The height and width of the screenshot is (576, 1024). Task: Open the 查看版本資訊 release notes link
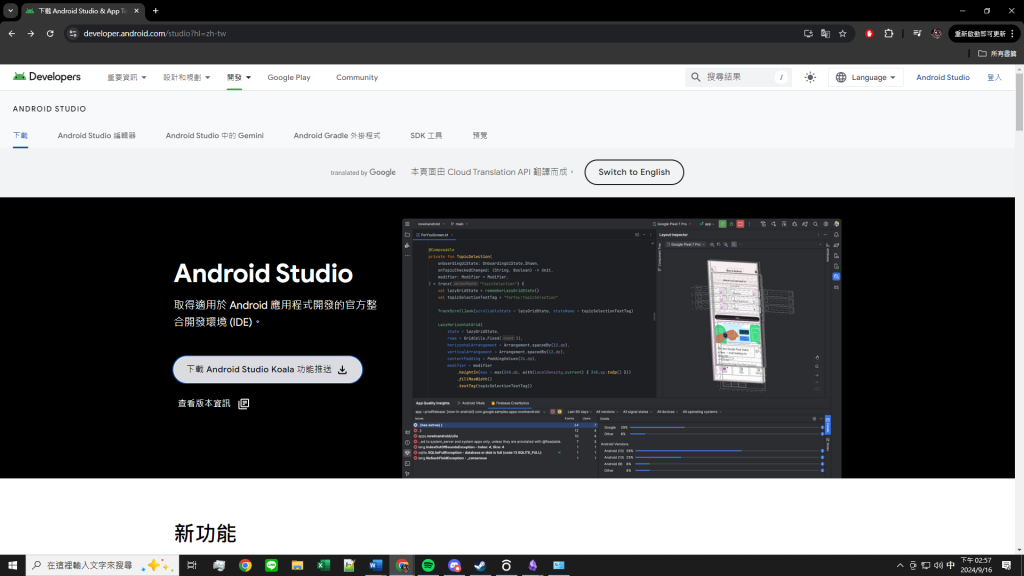214,404
